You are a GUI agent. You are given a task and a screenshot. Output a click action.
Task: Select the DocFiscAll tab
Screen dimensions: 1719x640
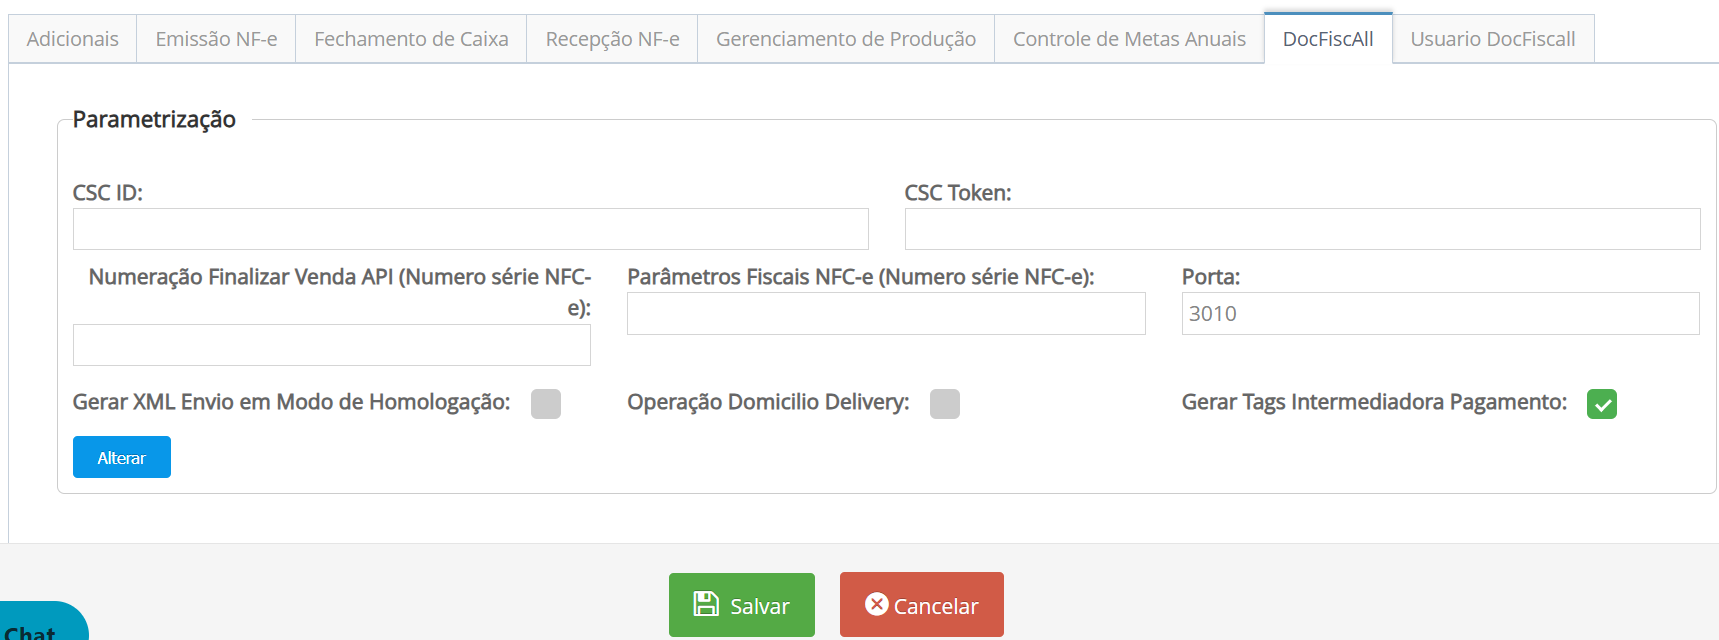point(1328,39)
